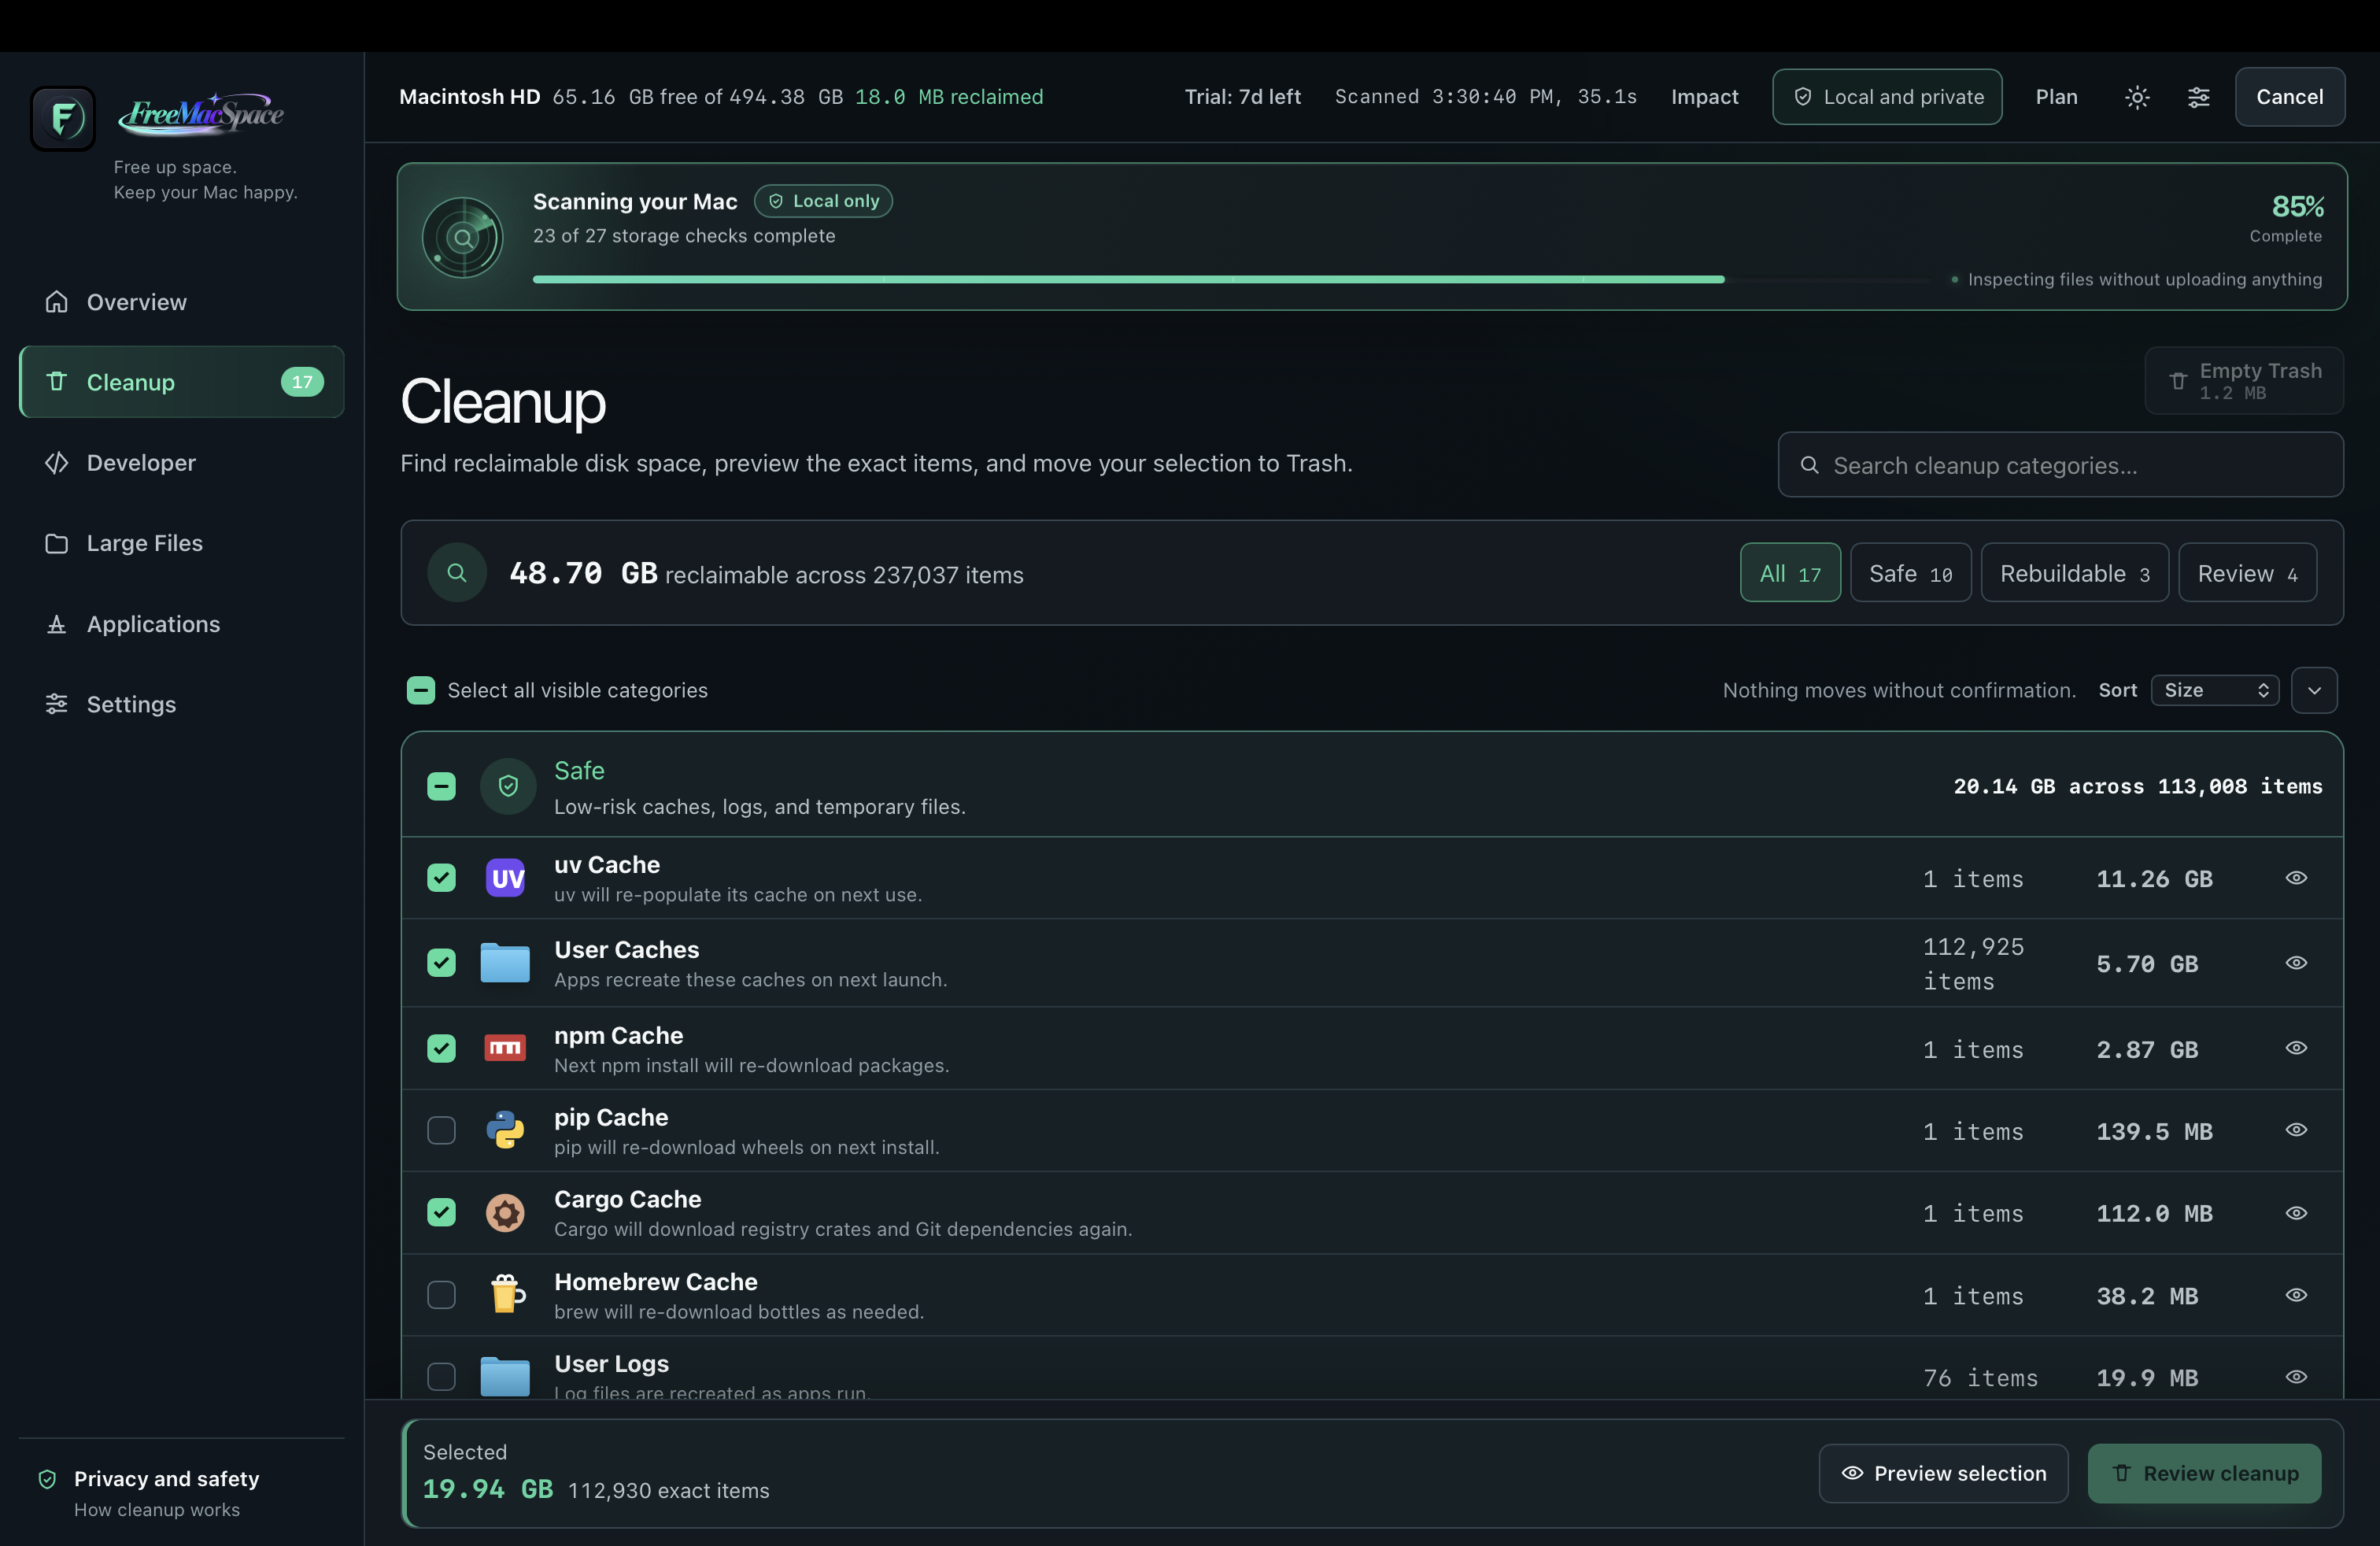The width and height of the screenshot is (2380, 1546).
Task: Click the radar scanning icon
Action: click(x=462, y=238)
